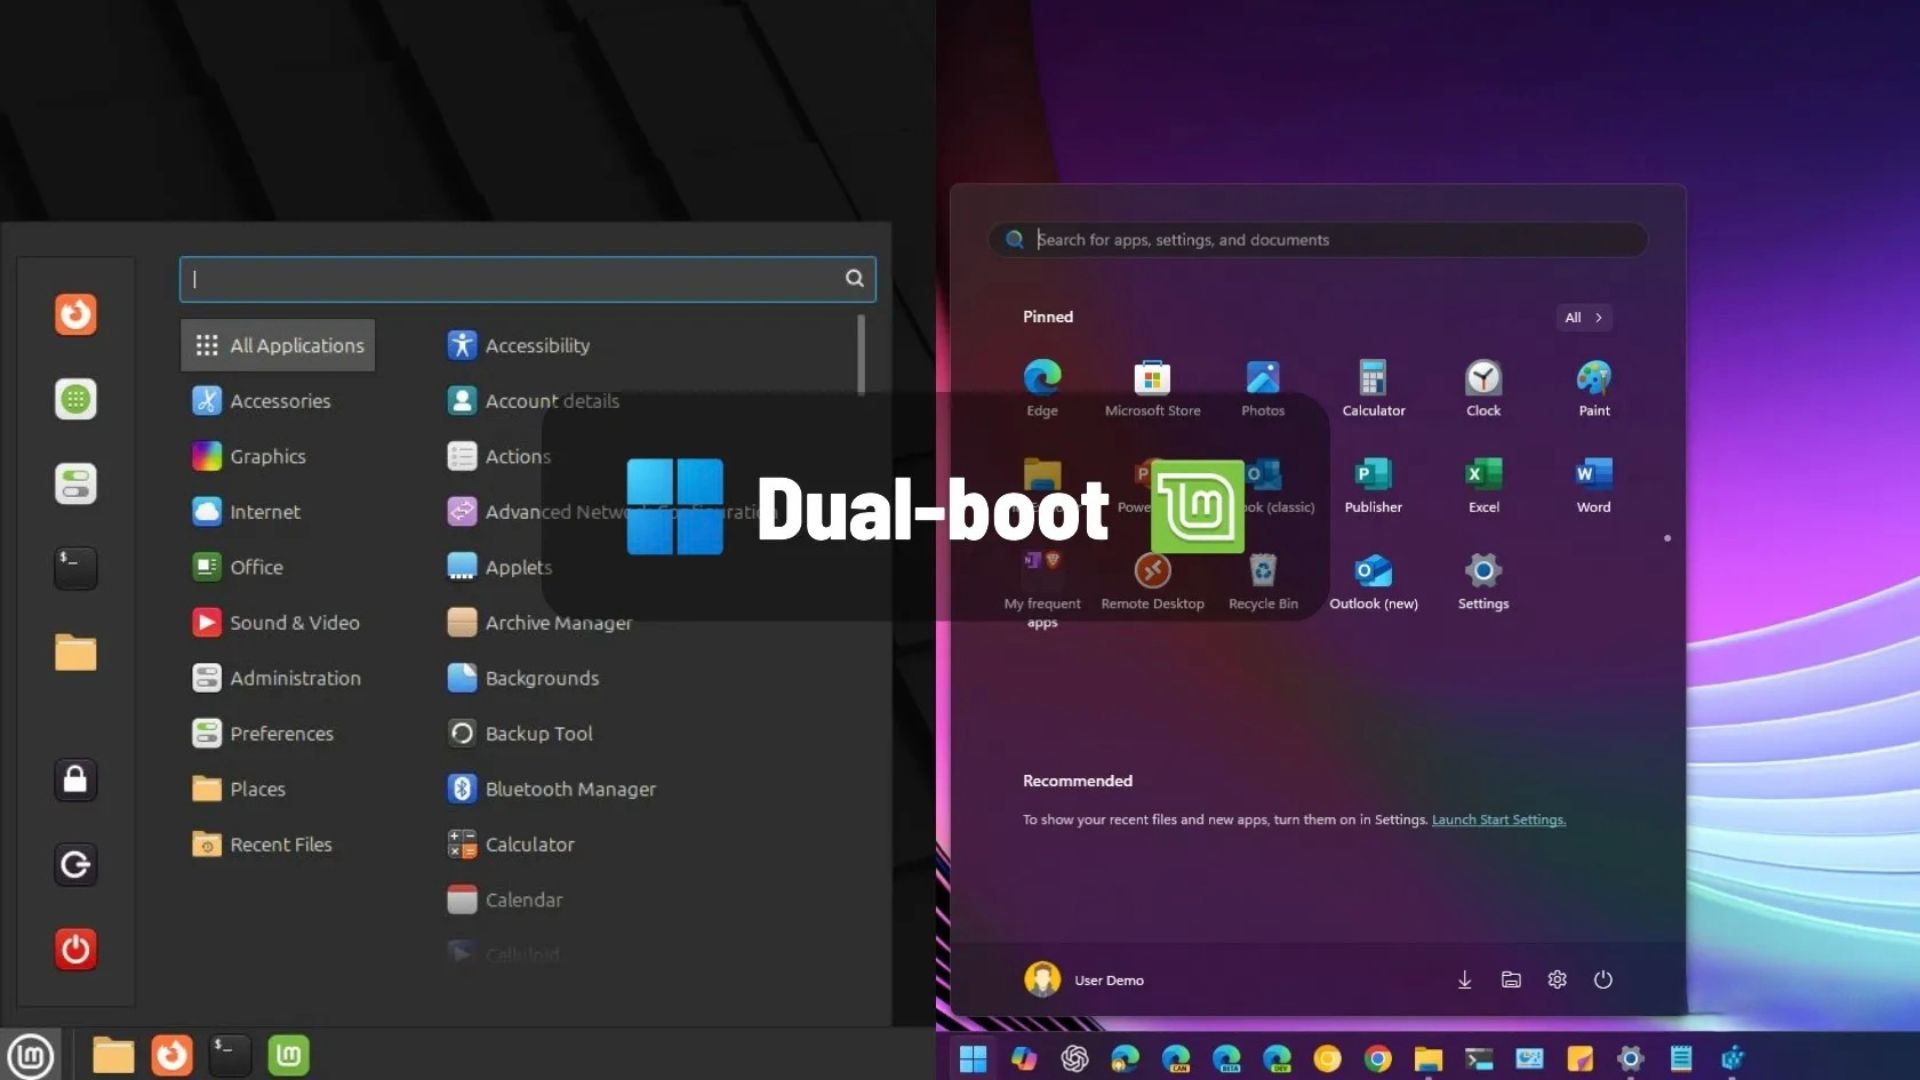Click the Launch Start Settings link
This screenshot has height=1080, width=1920.
click(1499, 819)
